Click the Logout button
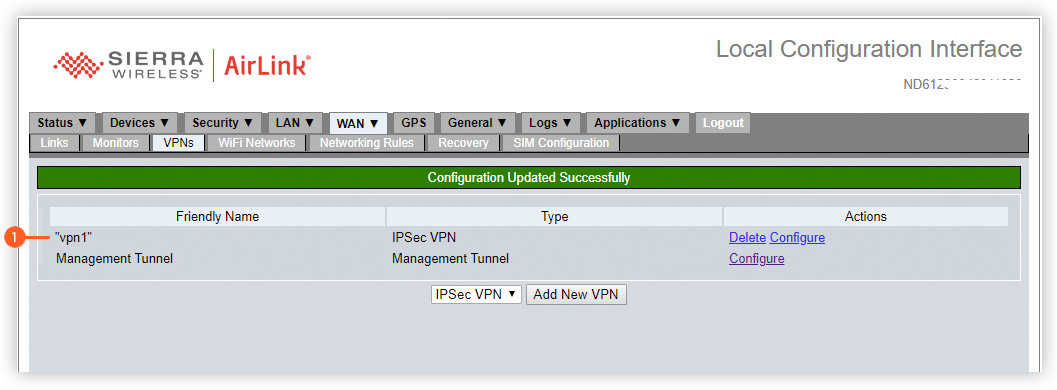1057x390 pixels. point(723,123)
